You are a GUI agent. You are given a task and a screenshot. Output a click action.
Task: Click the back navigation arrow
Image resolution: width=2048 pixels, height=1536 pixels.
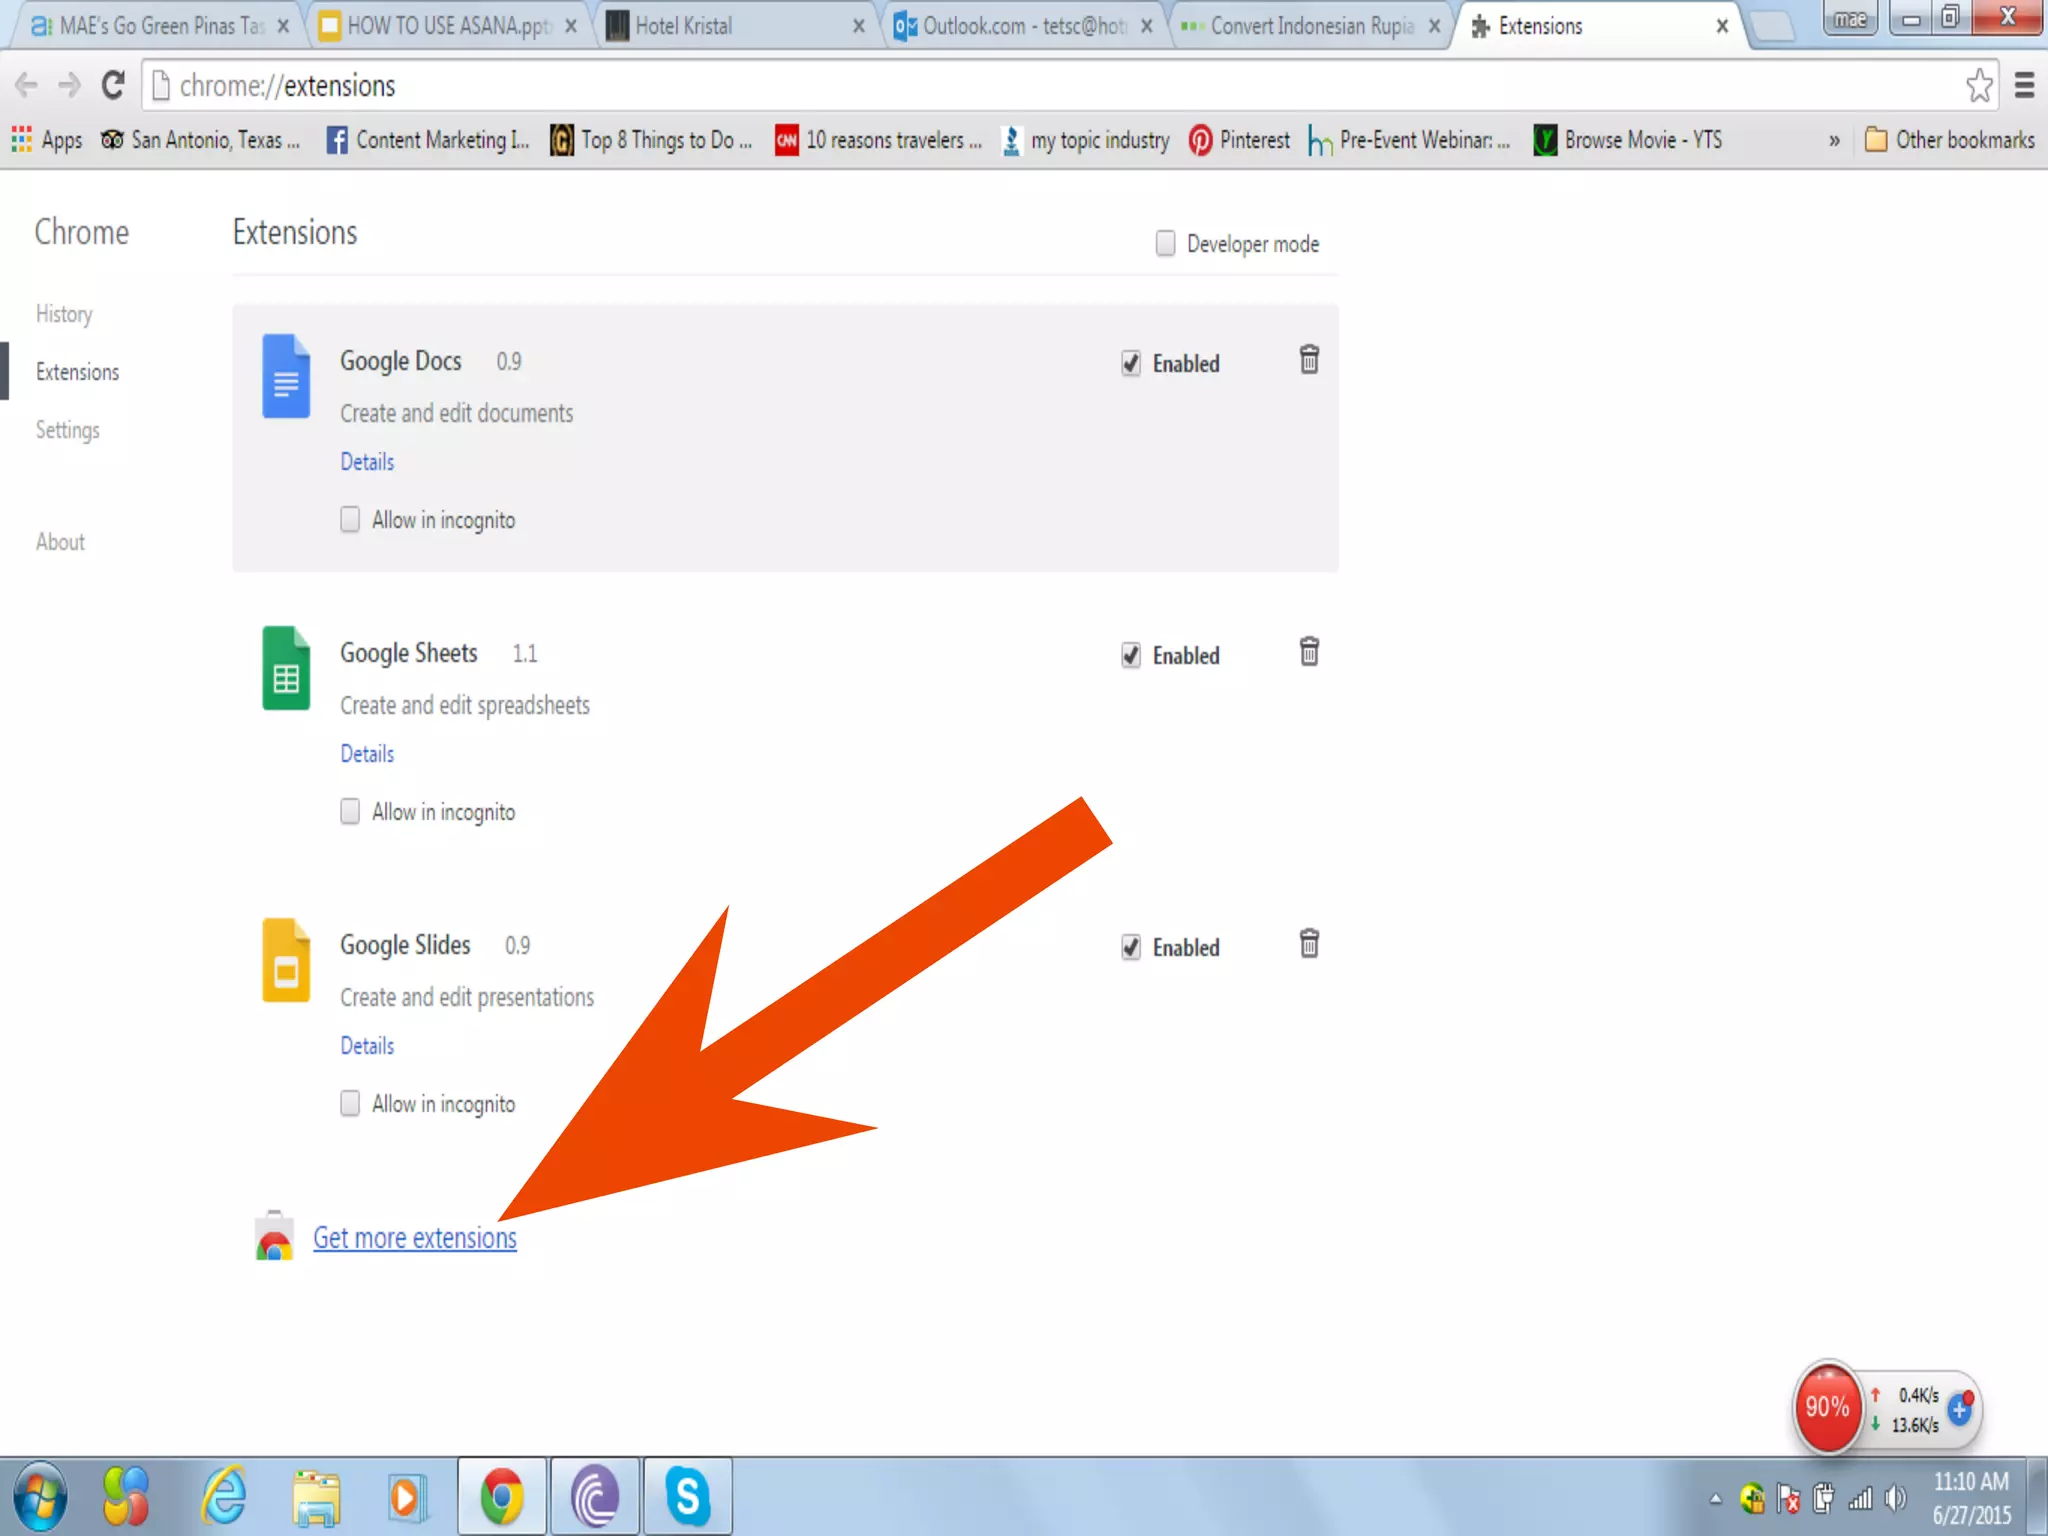tap(27, 86)
